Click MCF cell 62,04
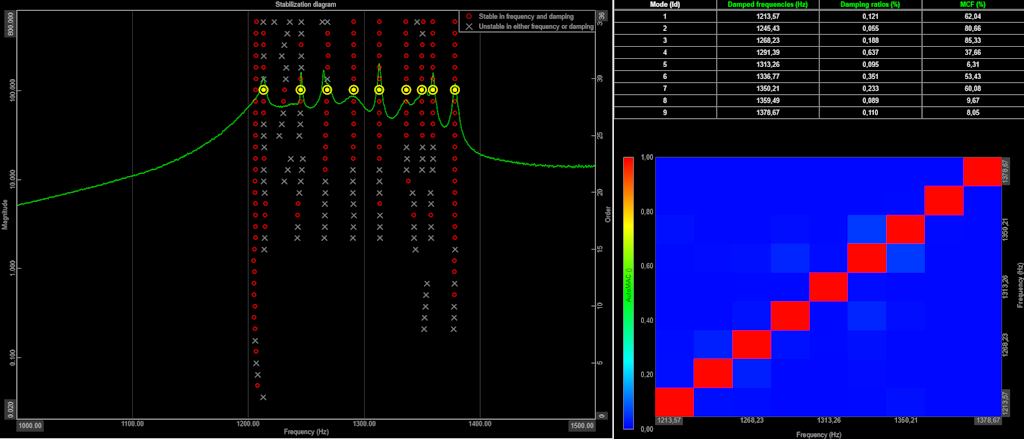 click(972, 16)
